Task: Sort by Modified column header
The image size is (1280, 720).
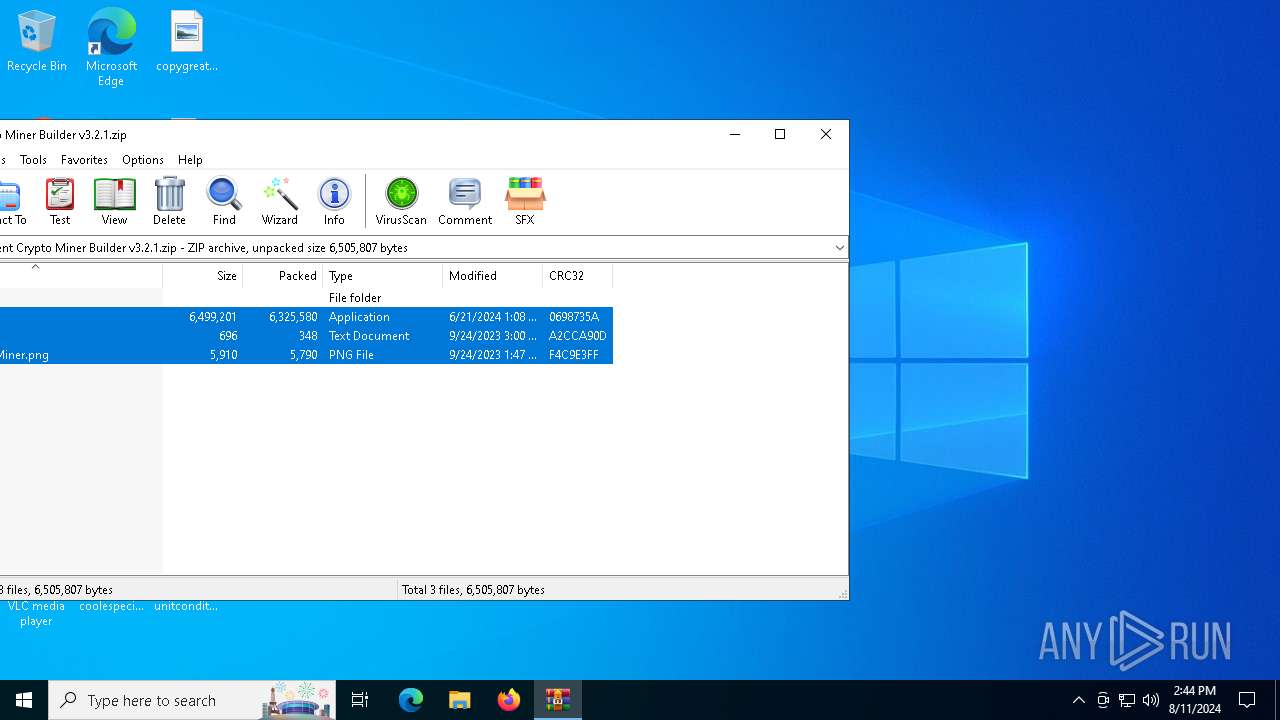Action: pos(493,275)
